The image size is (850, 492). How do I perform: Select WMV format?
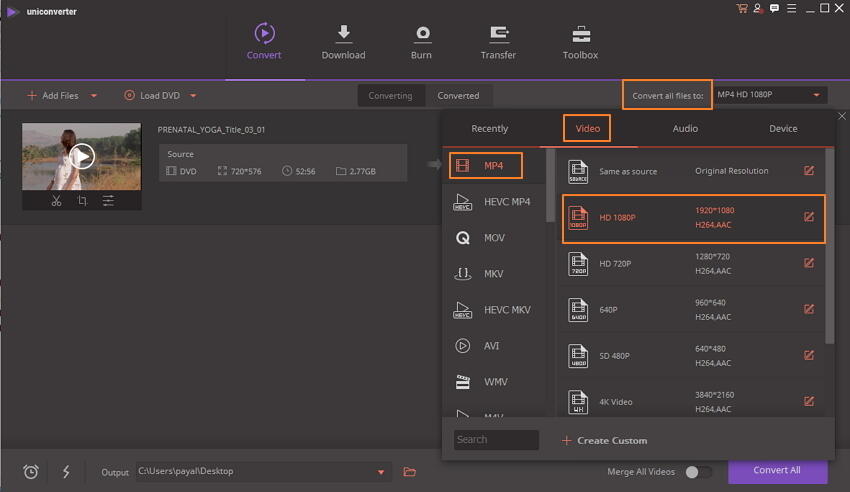pos(494,382)
